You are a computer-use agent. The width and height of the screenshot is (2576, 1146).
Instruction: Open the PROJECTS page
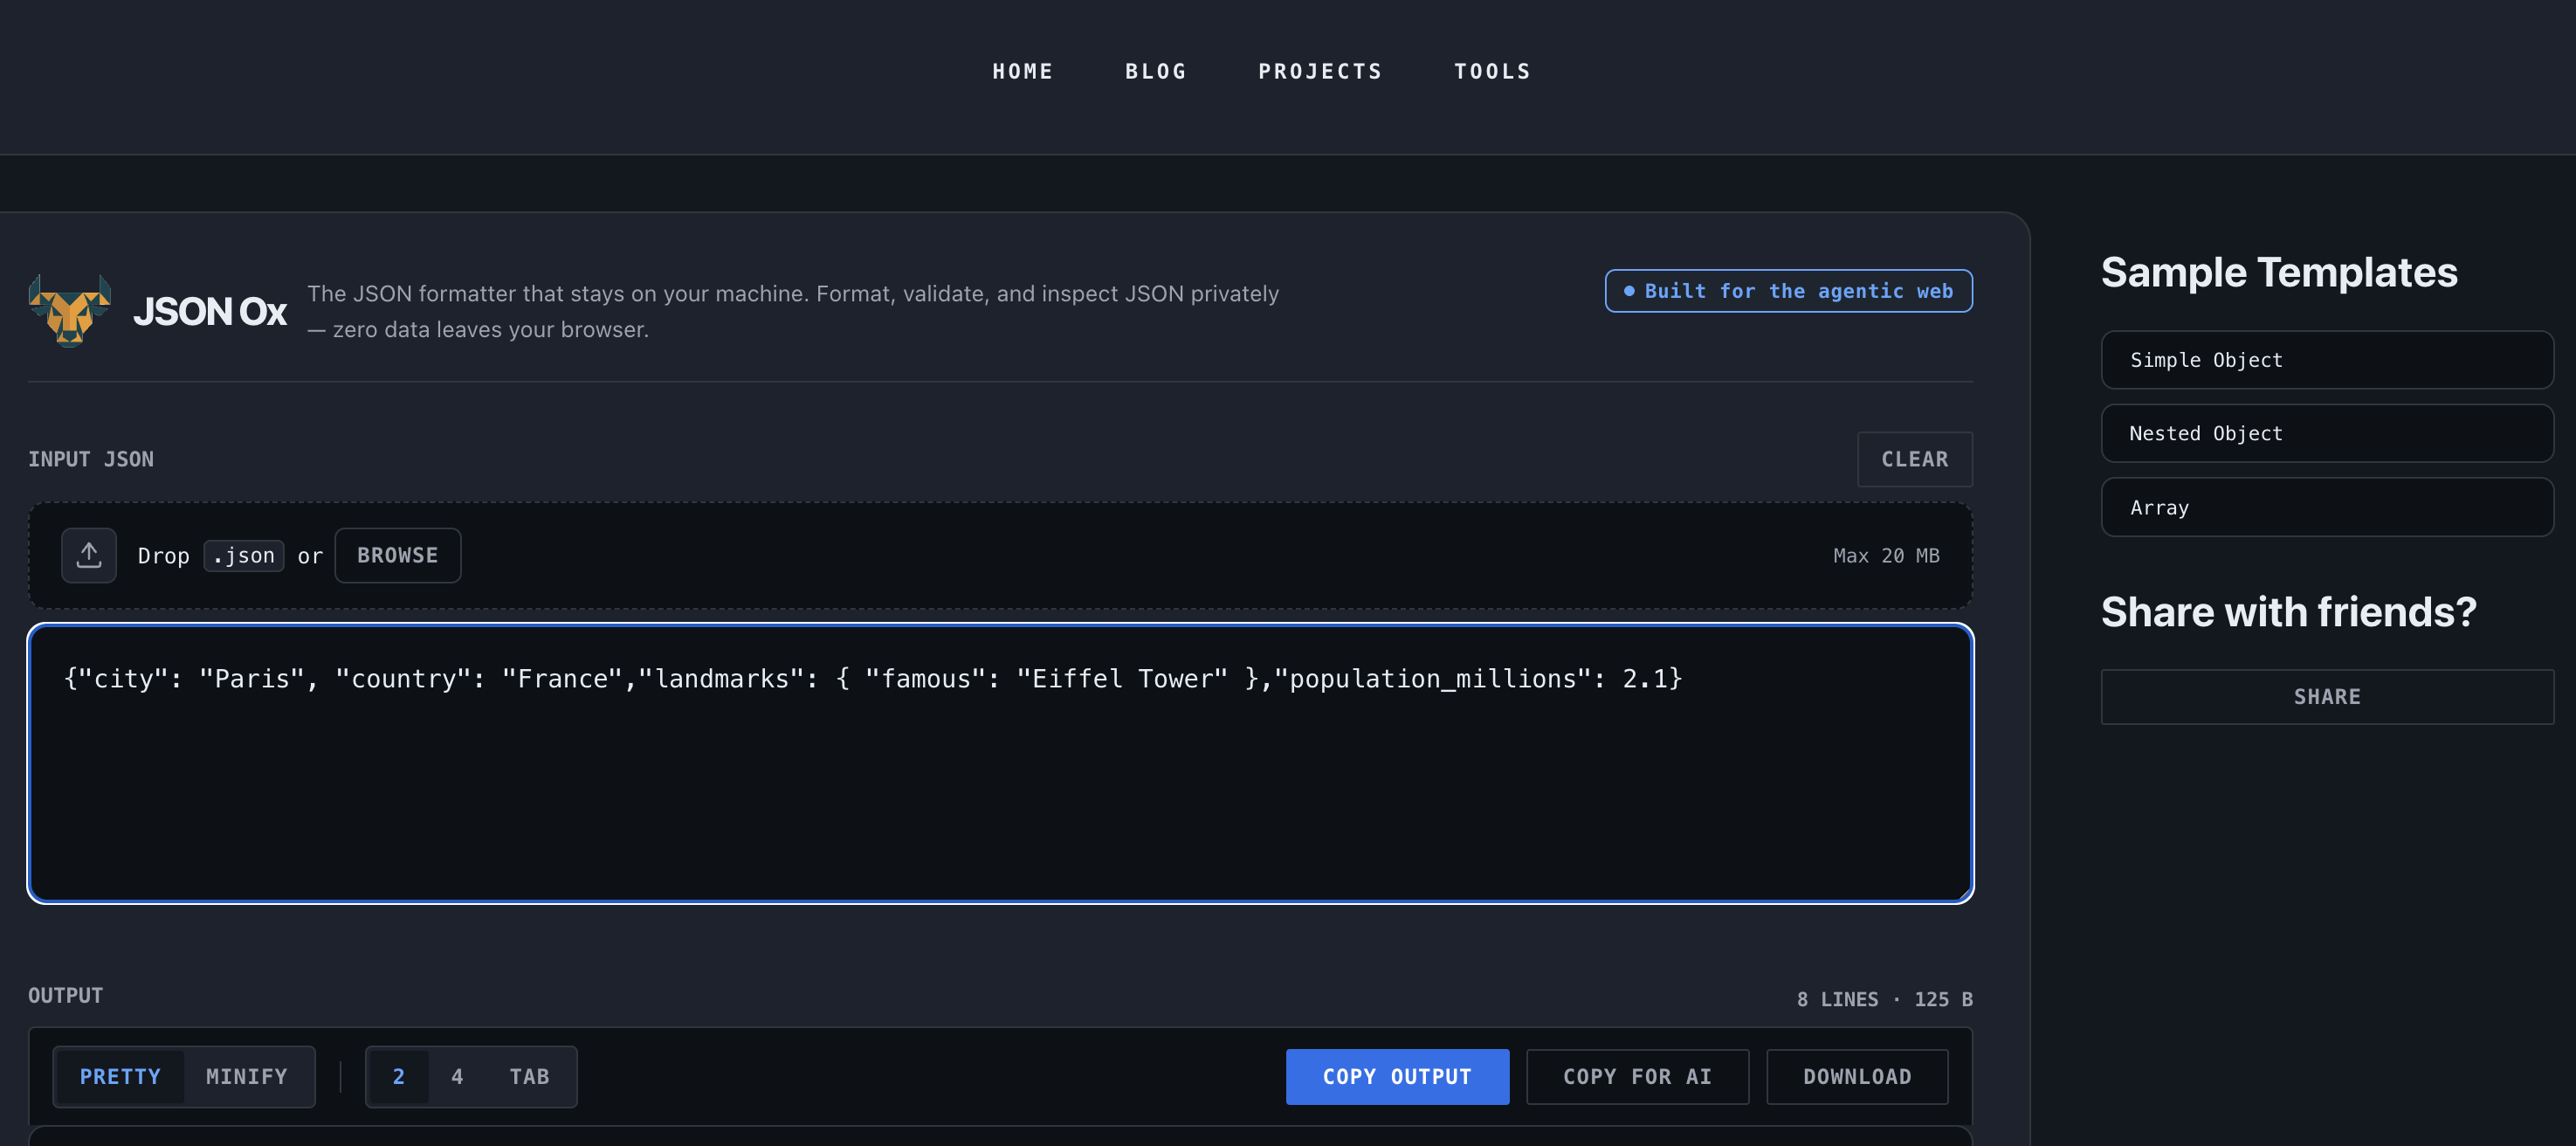tap(1319, 71)
